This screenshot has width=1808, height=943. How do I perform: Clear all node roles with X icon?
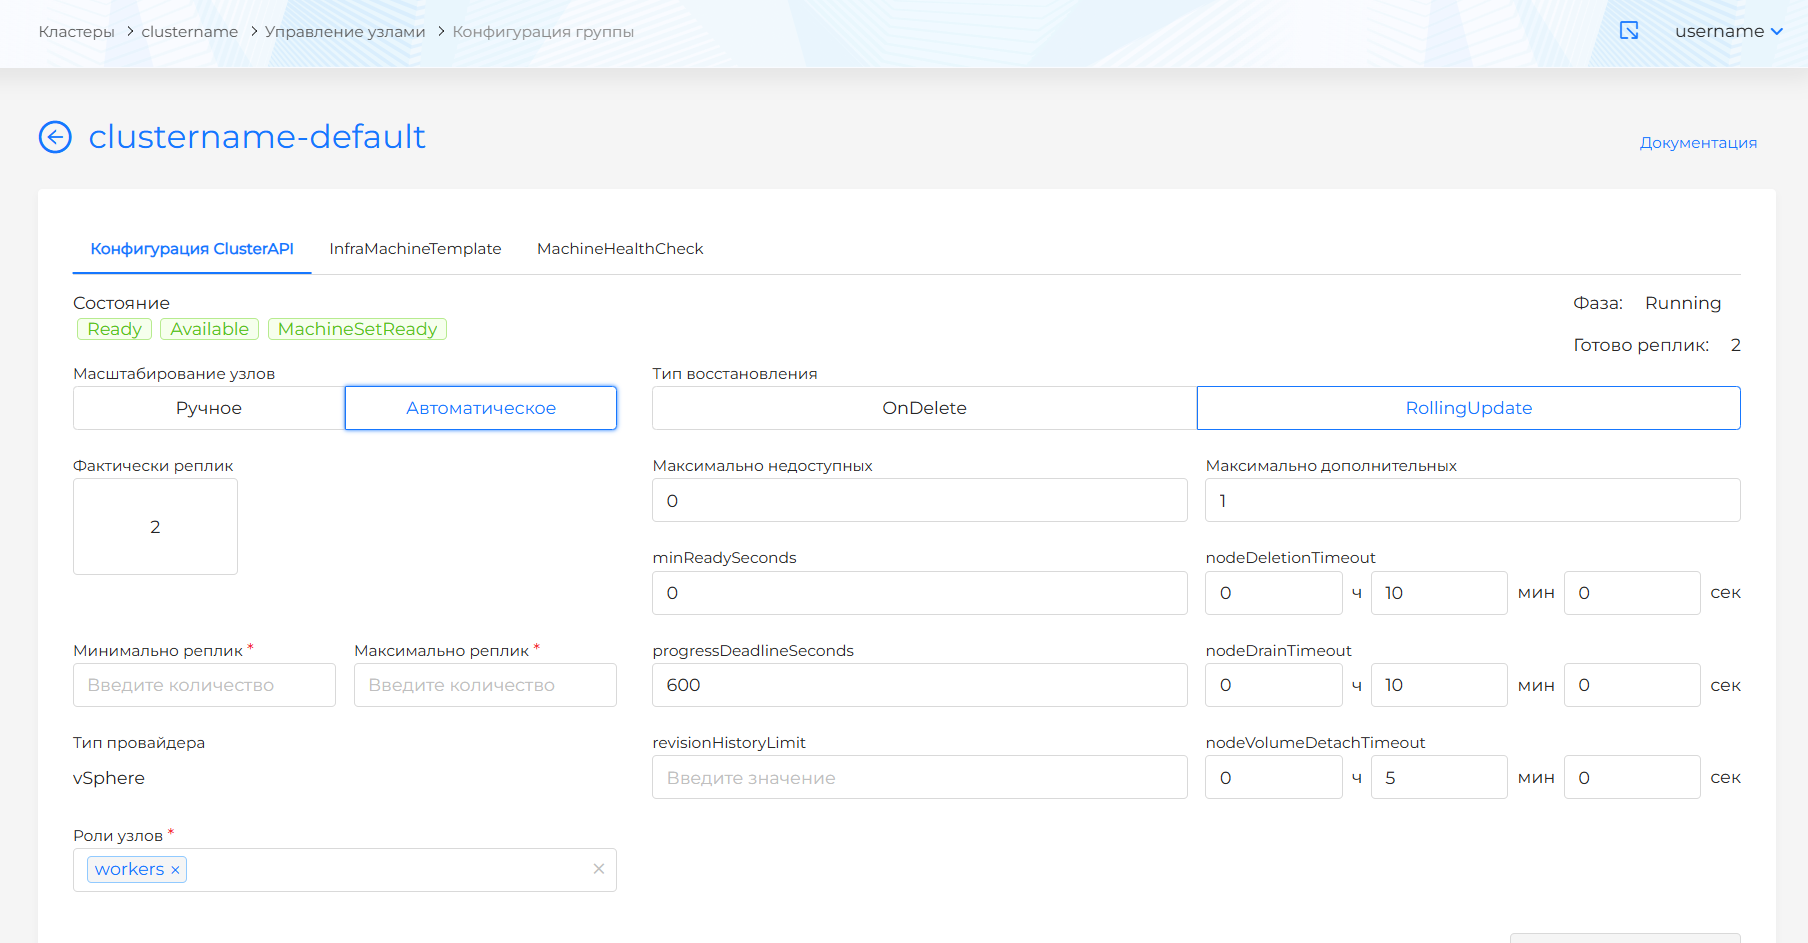coord(598,869)
